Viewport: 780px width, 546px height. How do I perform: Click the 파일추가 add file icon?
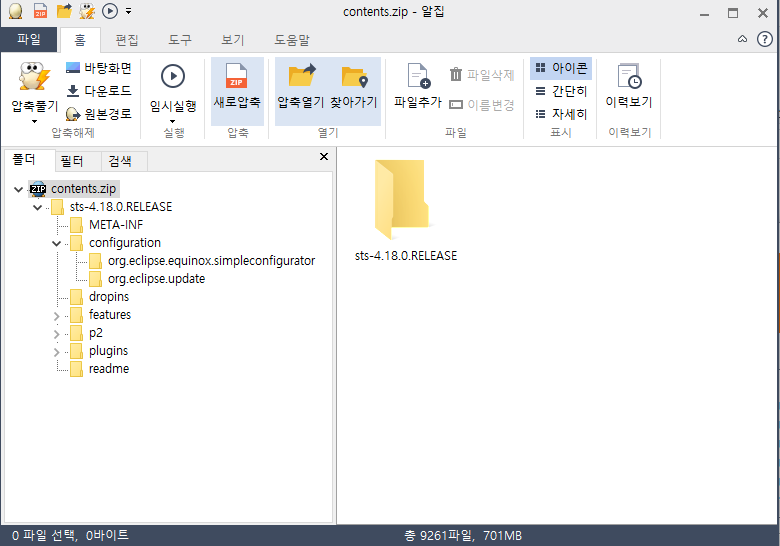coord(418,76)
